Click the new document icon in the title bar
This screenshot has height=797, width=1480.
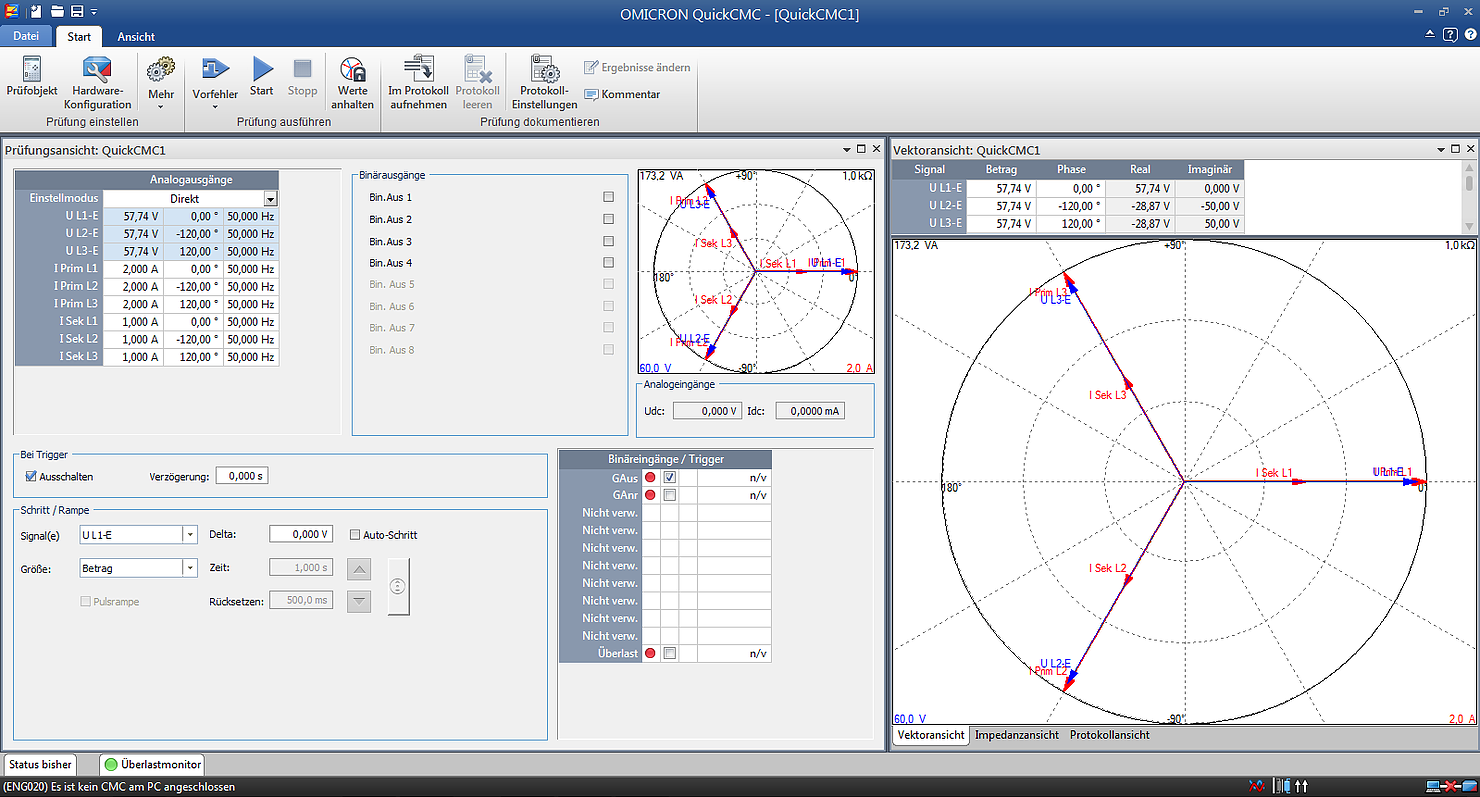coord(36,13)
